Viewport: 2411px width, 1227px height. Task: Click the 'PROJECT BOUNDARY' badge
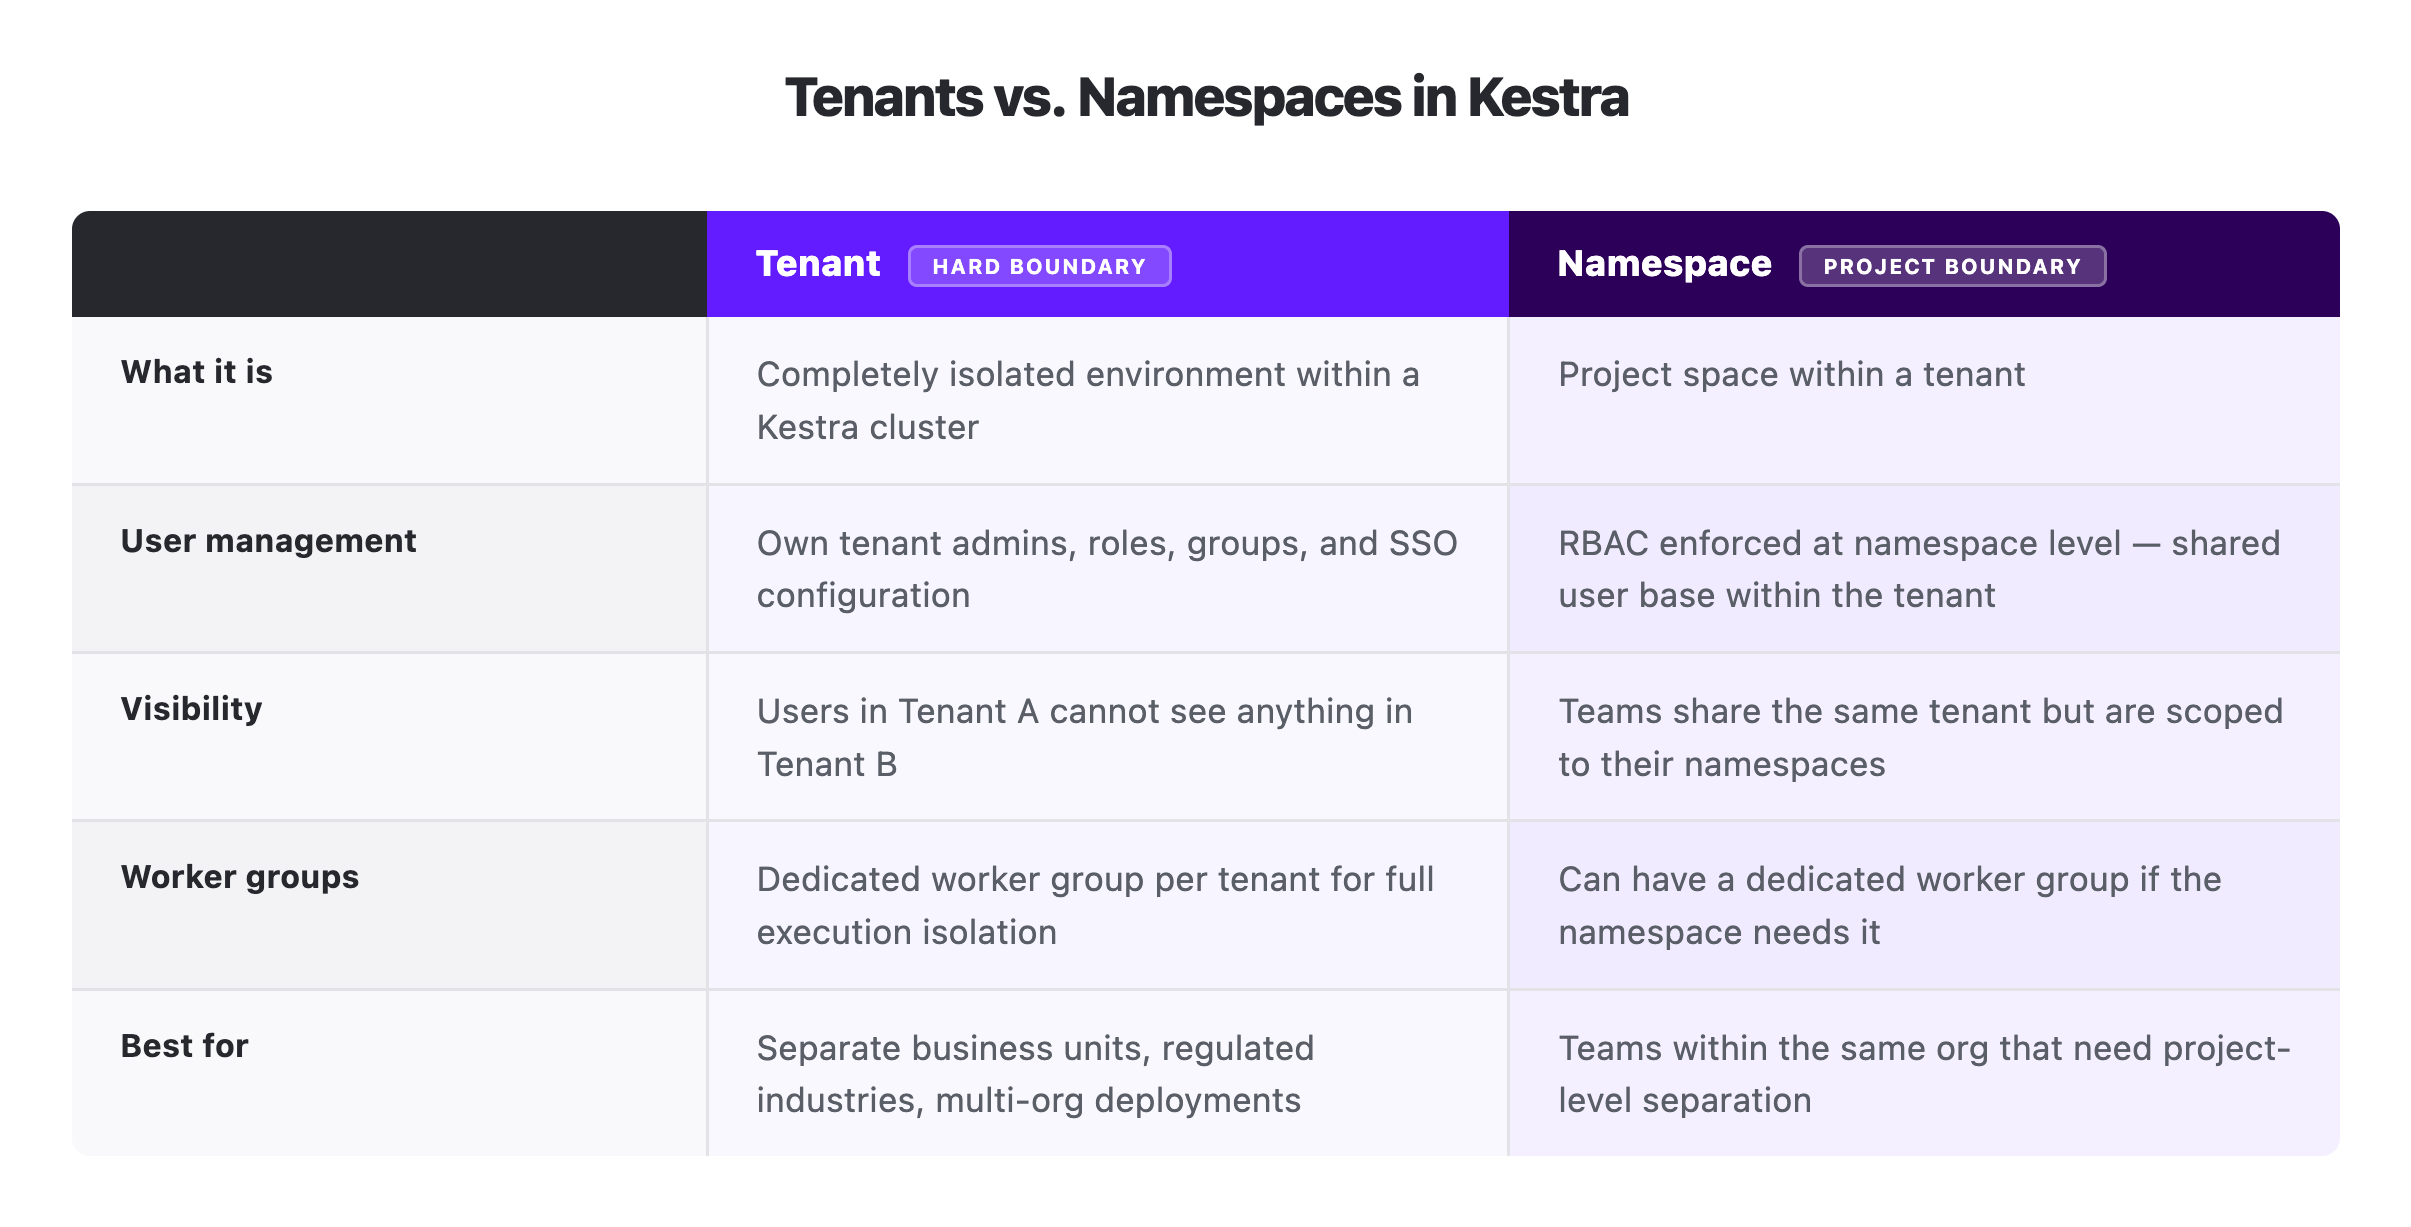point(1952,266)
